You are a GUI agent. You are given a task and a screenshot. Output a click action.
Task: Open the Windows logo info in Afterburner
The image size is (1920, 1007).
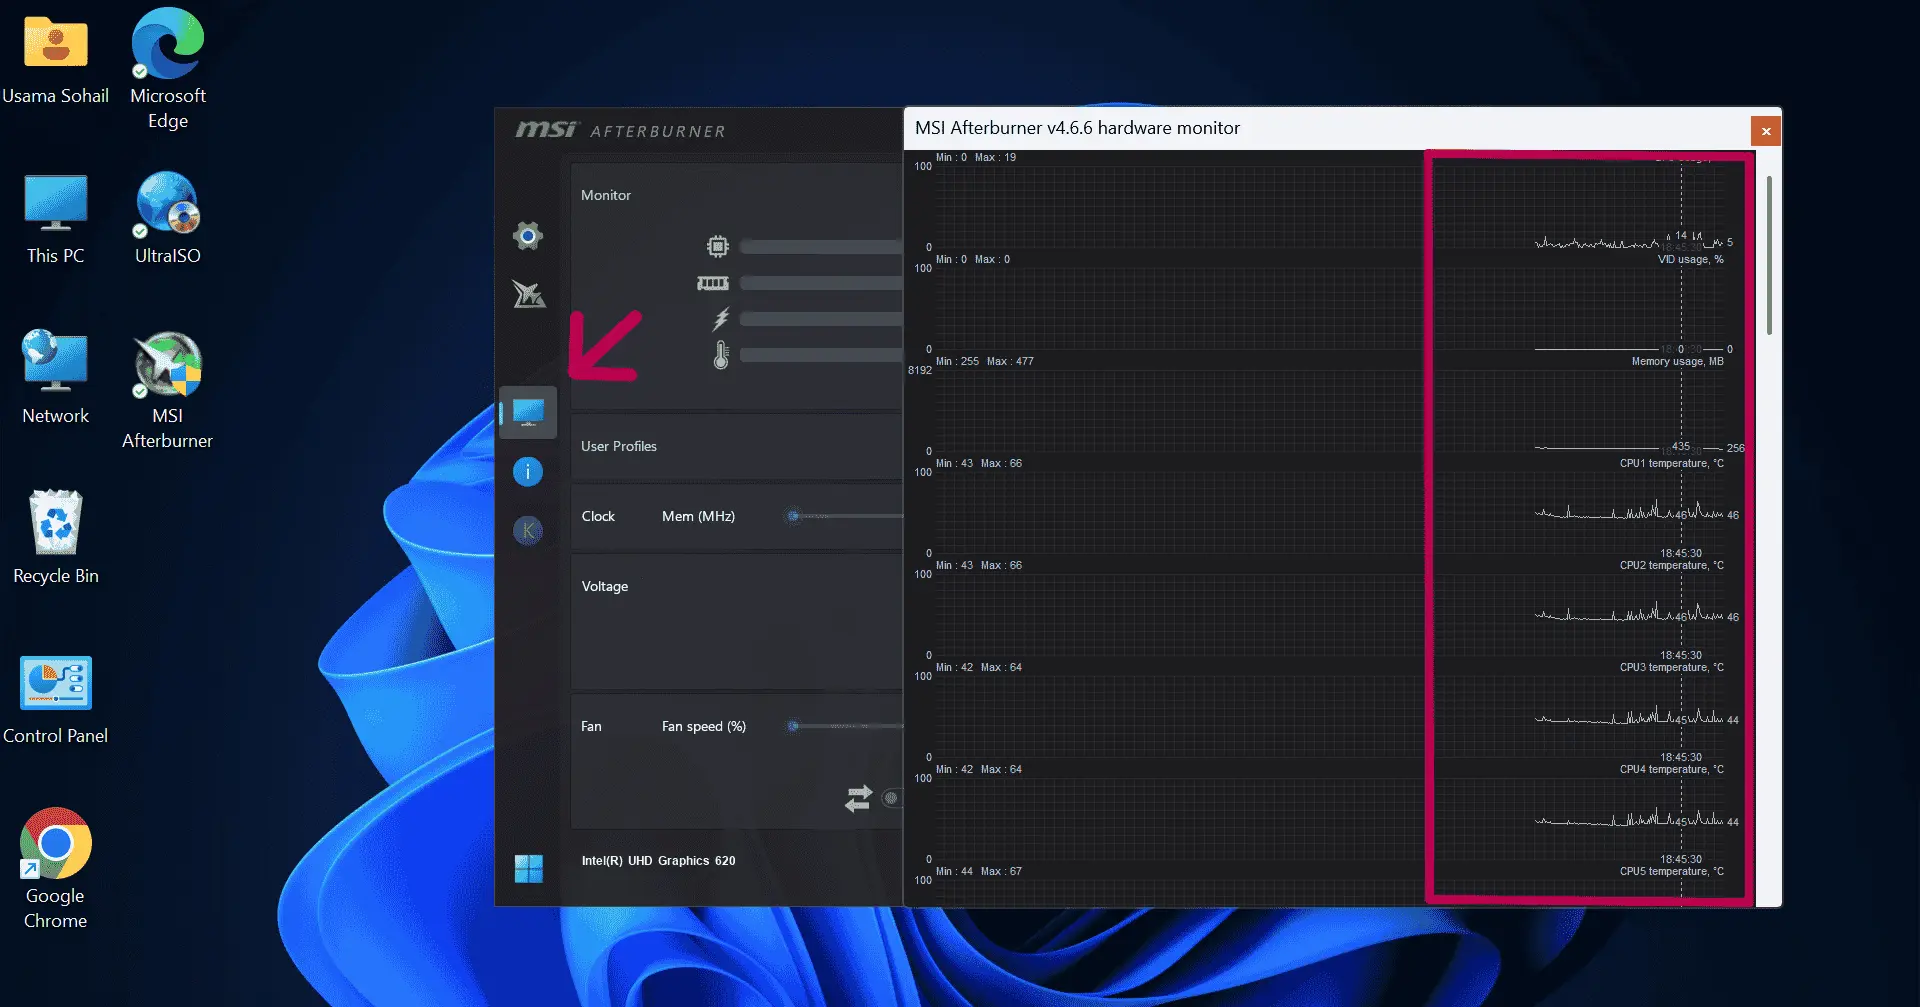coord(528,868)
